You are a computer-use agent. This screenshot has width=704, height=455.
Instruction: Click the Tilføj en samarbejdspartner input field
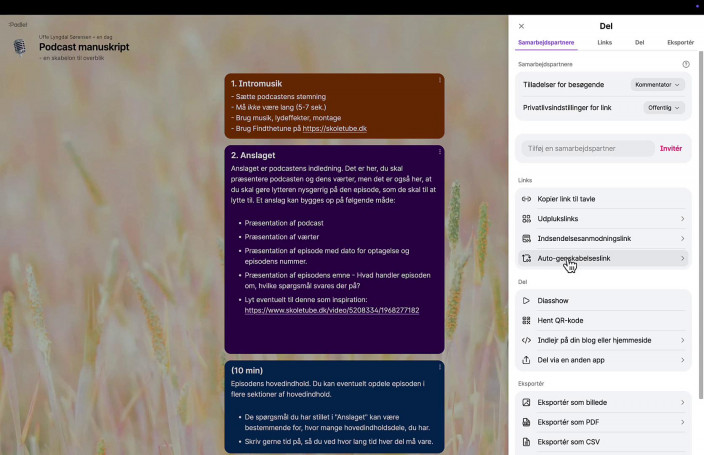pyautogui.click(x=587, y=148)
